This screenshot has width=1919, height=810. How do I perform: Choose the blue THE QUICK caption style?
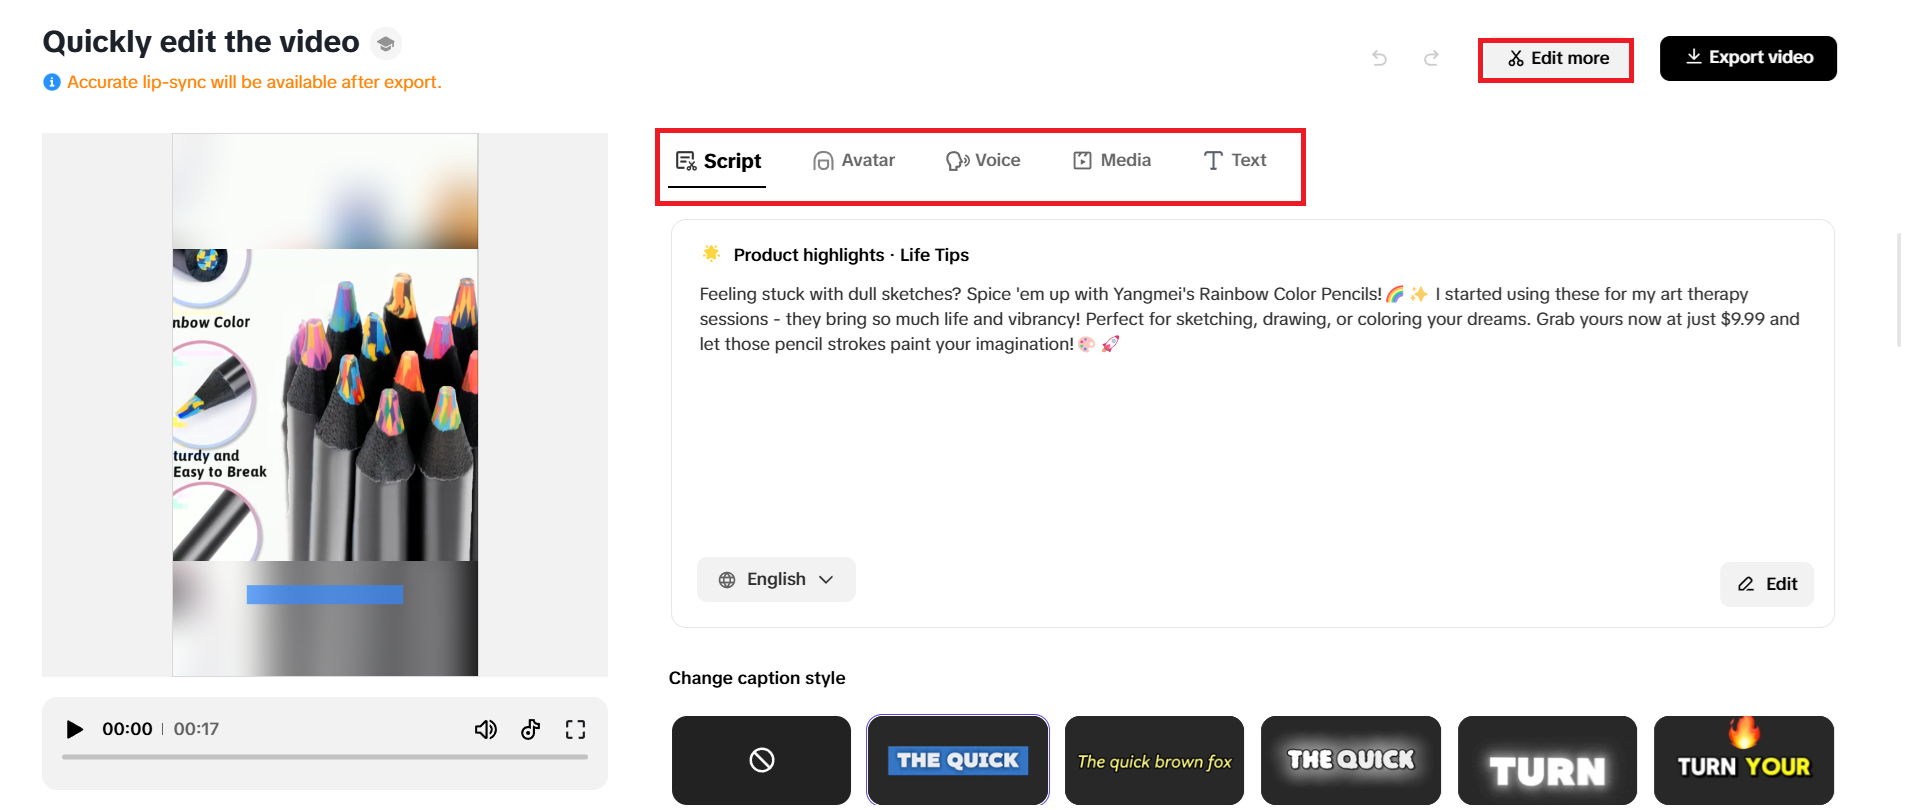(958, 760)
